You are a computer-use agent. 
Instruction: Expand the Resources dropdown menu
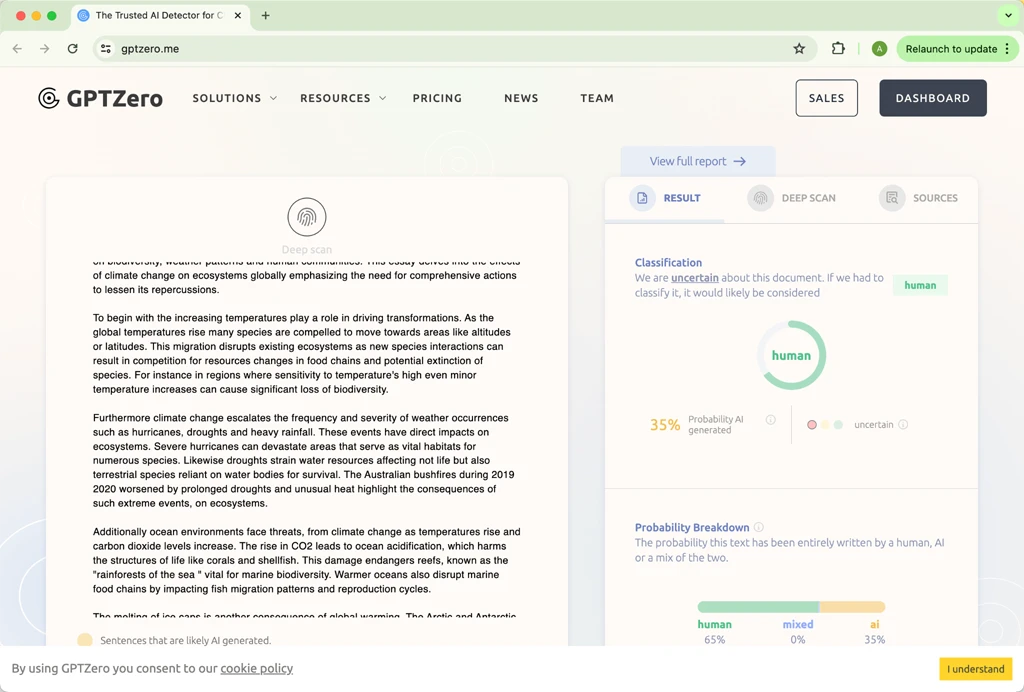(343, 98)
